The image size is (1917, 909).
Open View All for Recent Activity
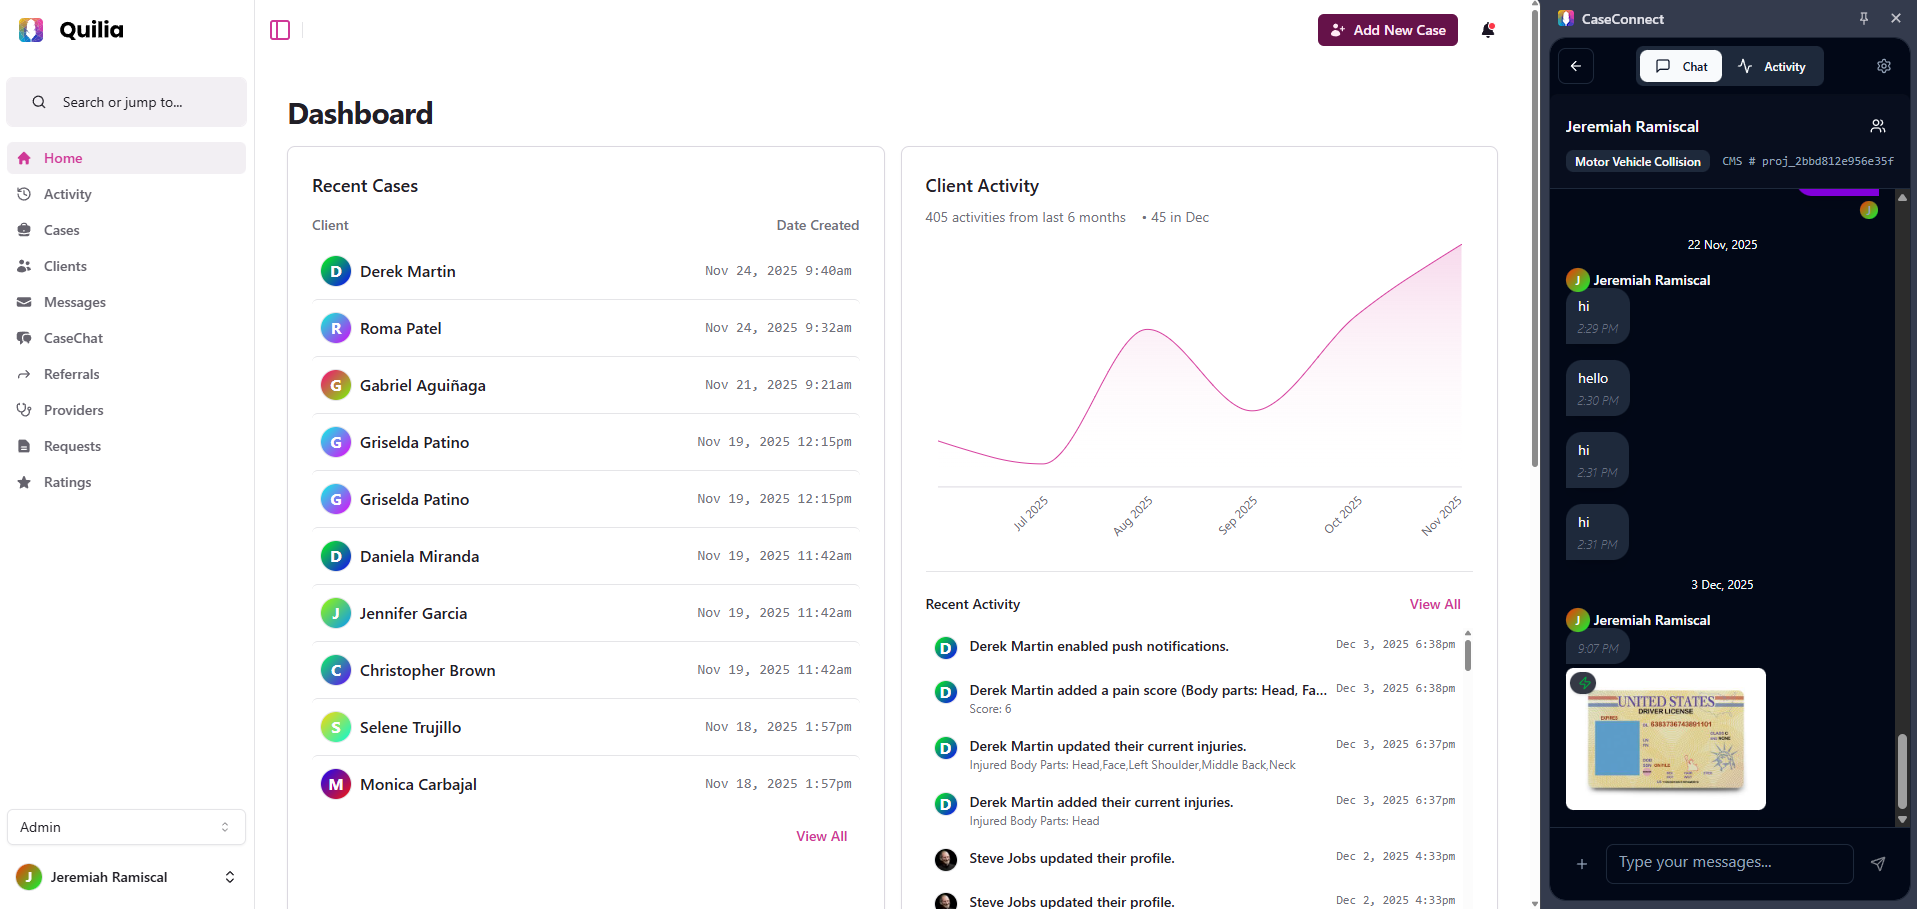tap(1434, 604)
